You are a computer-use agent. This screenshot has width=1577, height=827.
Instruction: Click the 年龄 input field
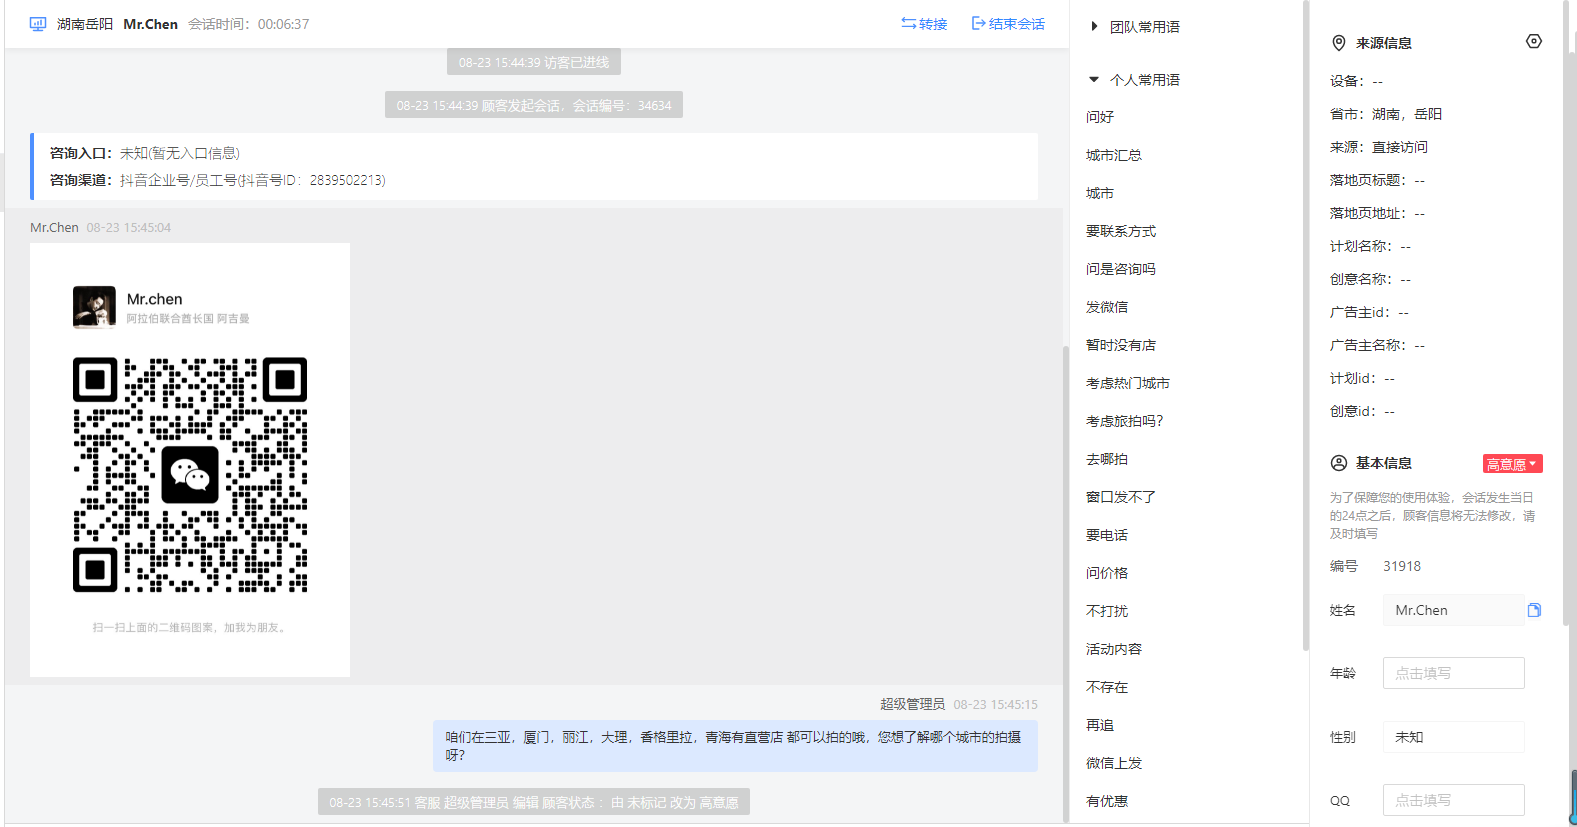point(1454,673)
